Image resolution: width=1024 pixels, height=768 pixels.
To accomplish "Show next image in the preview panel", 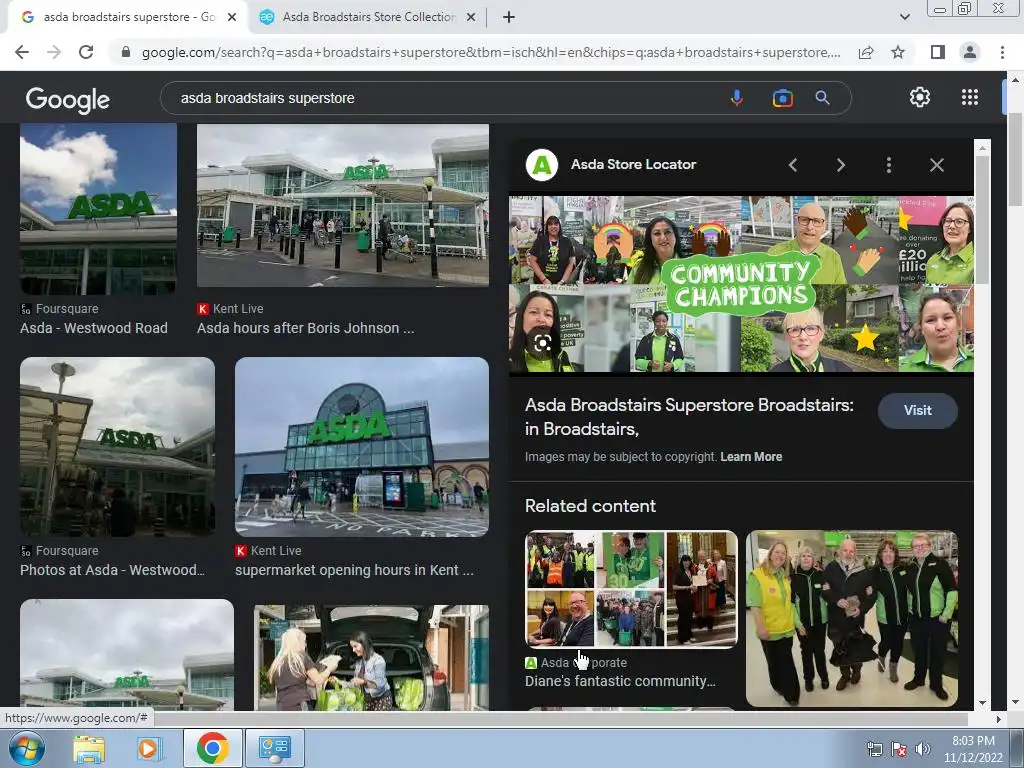I will coord(840,165).
